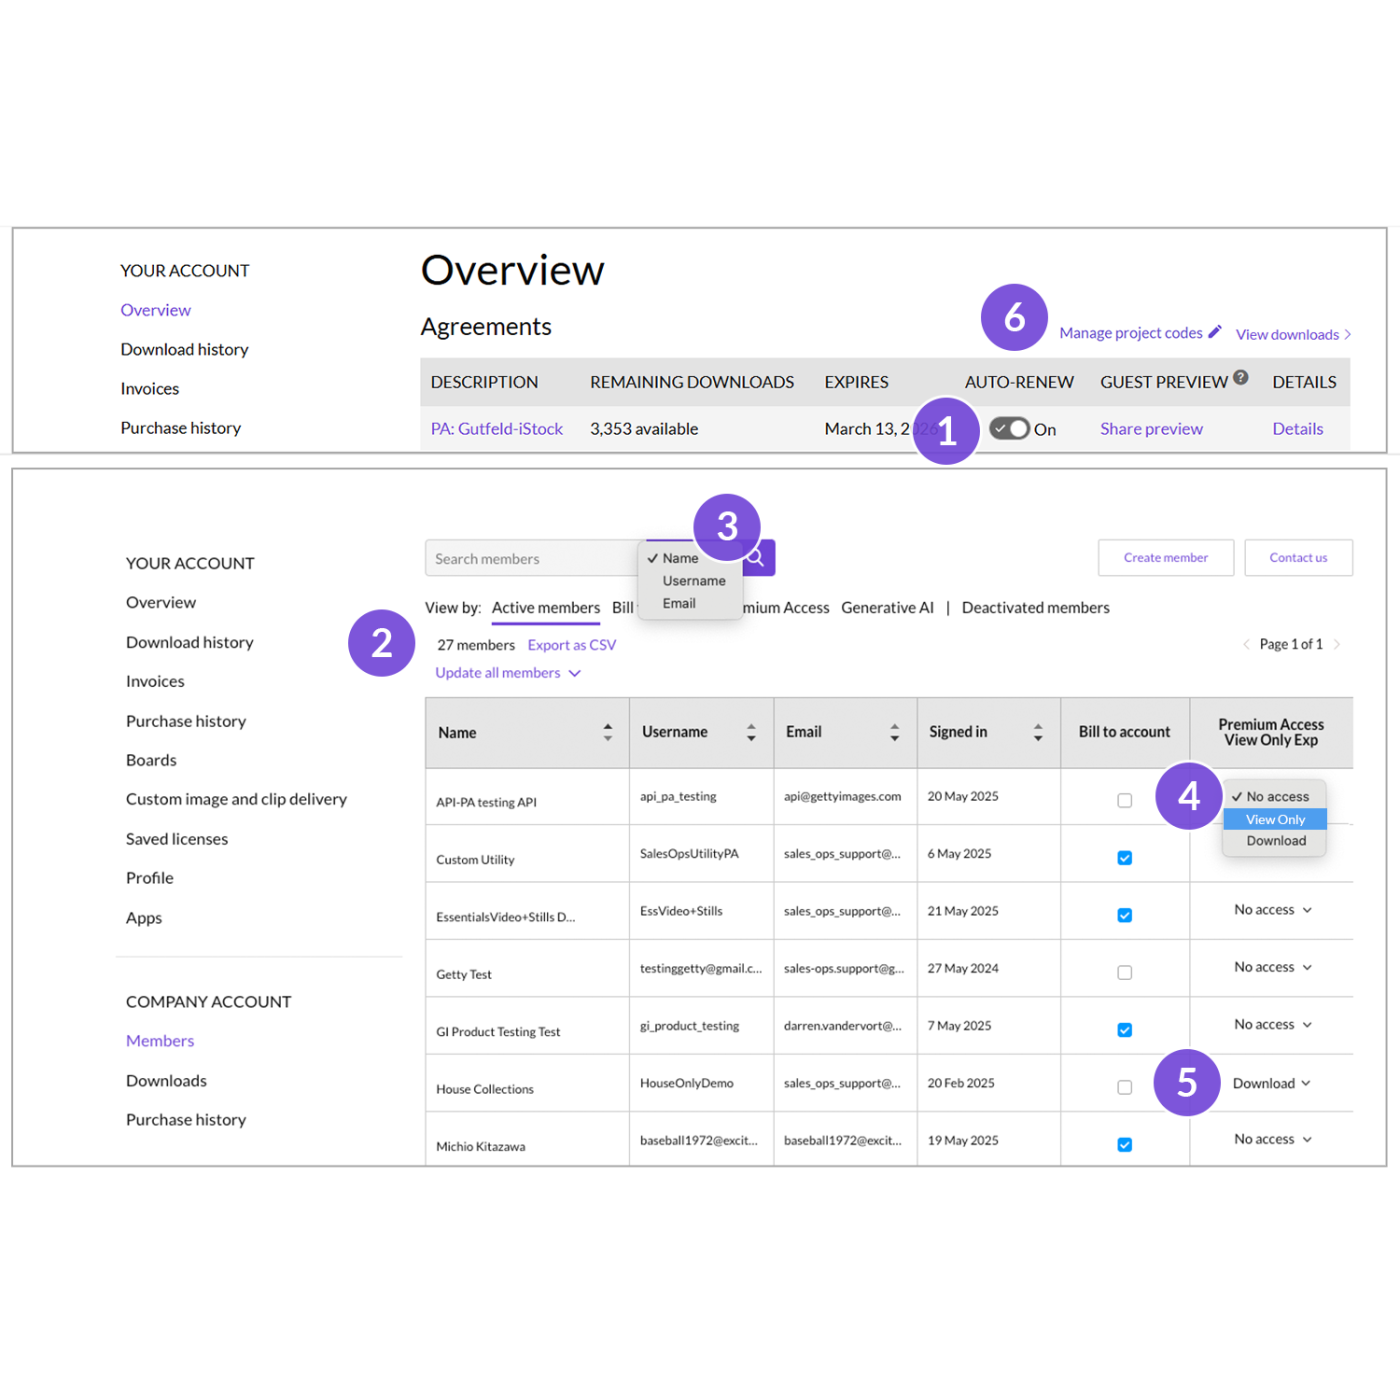Sort the table by the Signed in arrows
This screenshot has height=1400, width=1400.
pyautogui.click(x=1037, y=732)
